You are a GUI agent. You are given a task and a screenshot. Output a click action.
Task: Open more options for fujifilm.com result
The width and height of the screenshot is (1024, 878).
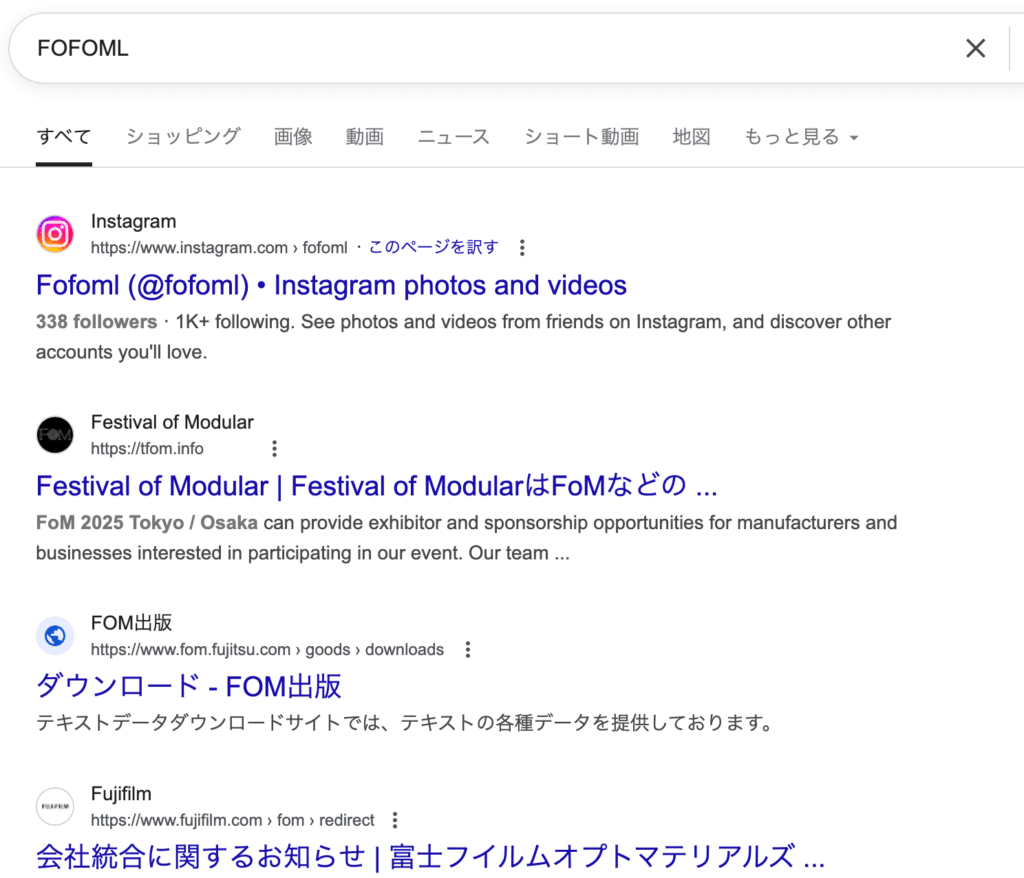tap(394, 820)
